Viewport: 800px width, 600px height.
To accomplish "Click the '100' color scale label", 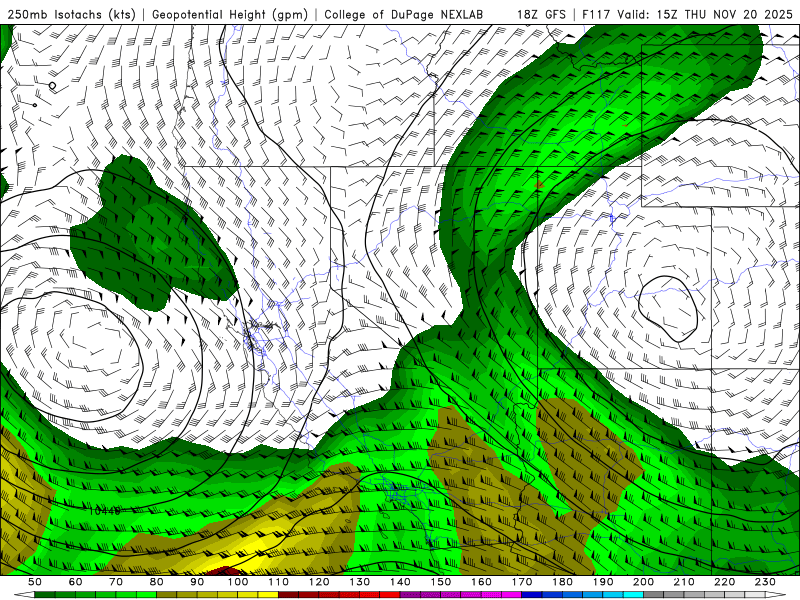I will (238, 582).
